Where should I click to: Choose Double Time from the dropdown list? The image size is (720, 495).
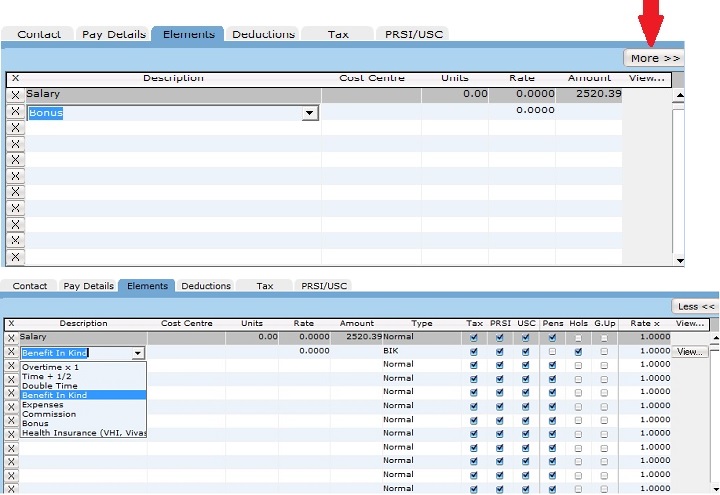click(50, 386)
